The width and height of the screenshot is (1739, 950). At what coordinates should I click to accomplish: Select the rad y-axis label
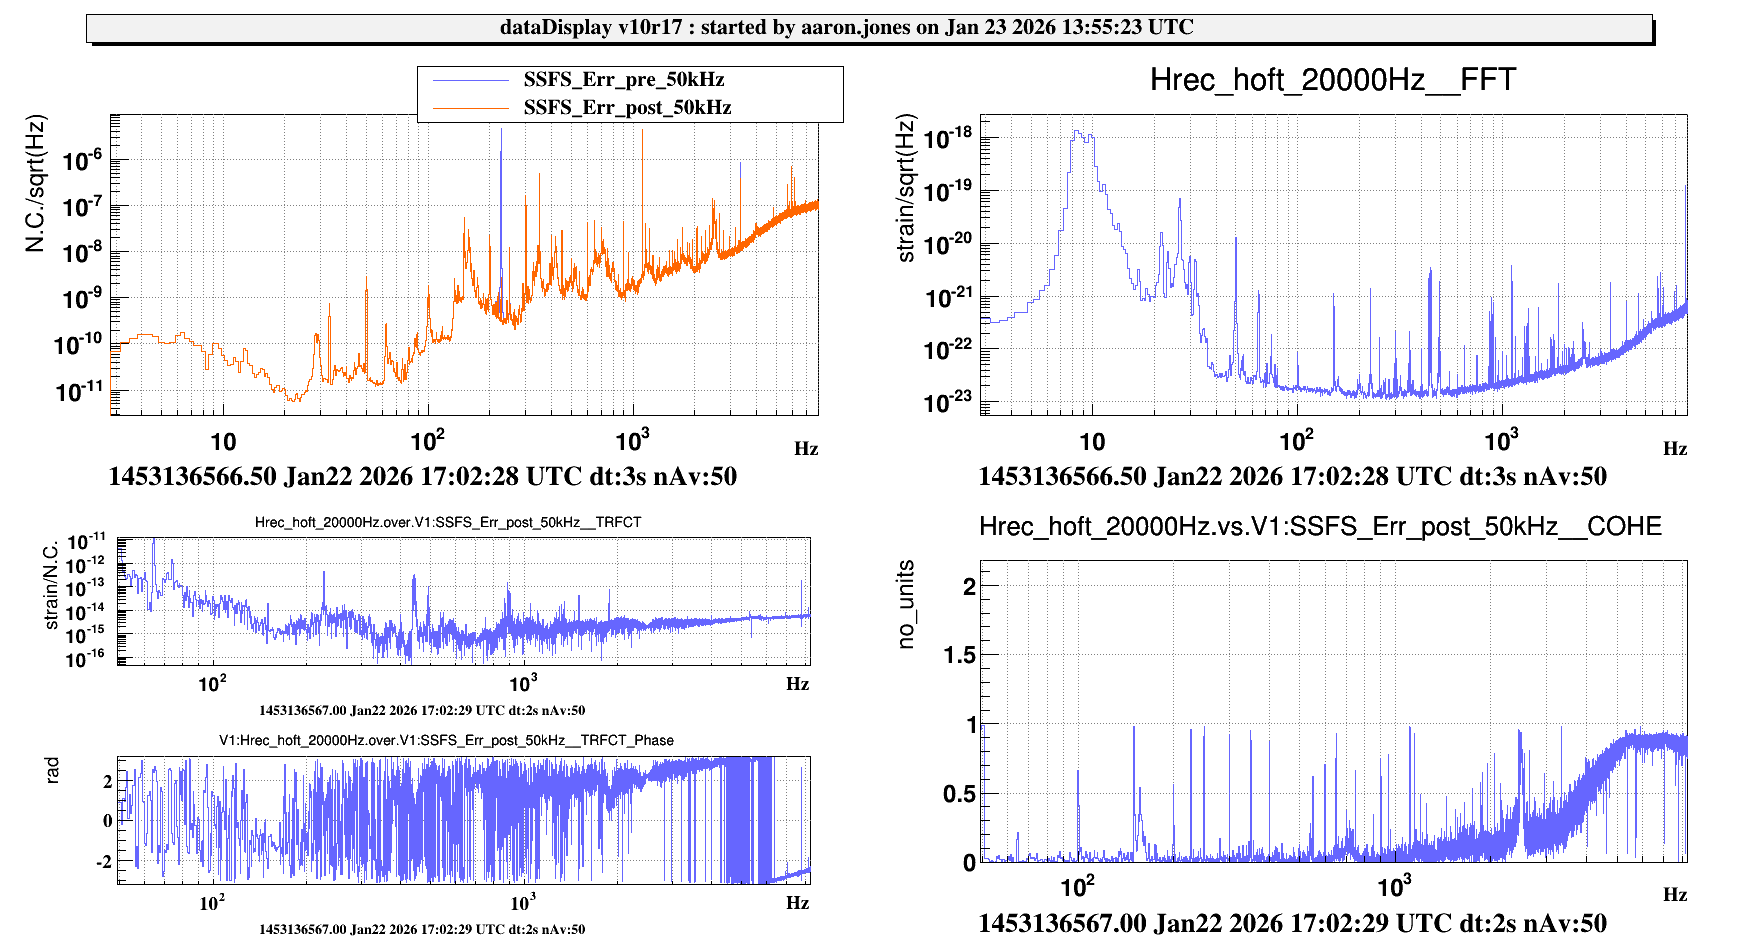[x=51, y=769]
